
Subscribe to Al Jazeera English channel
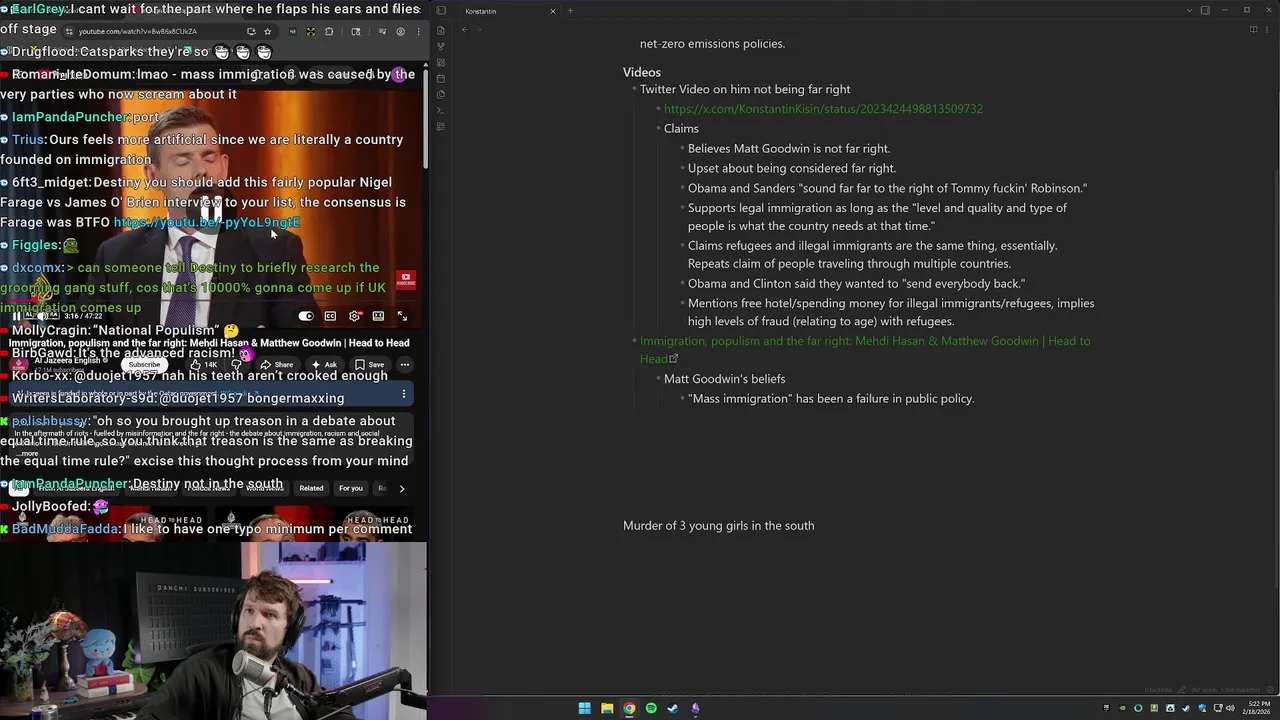coord(144,365)
